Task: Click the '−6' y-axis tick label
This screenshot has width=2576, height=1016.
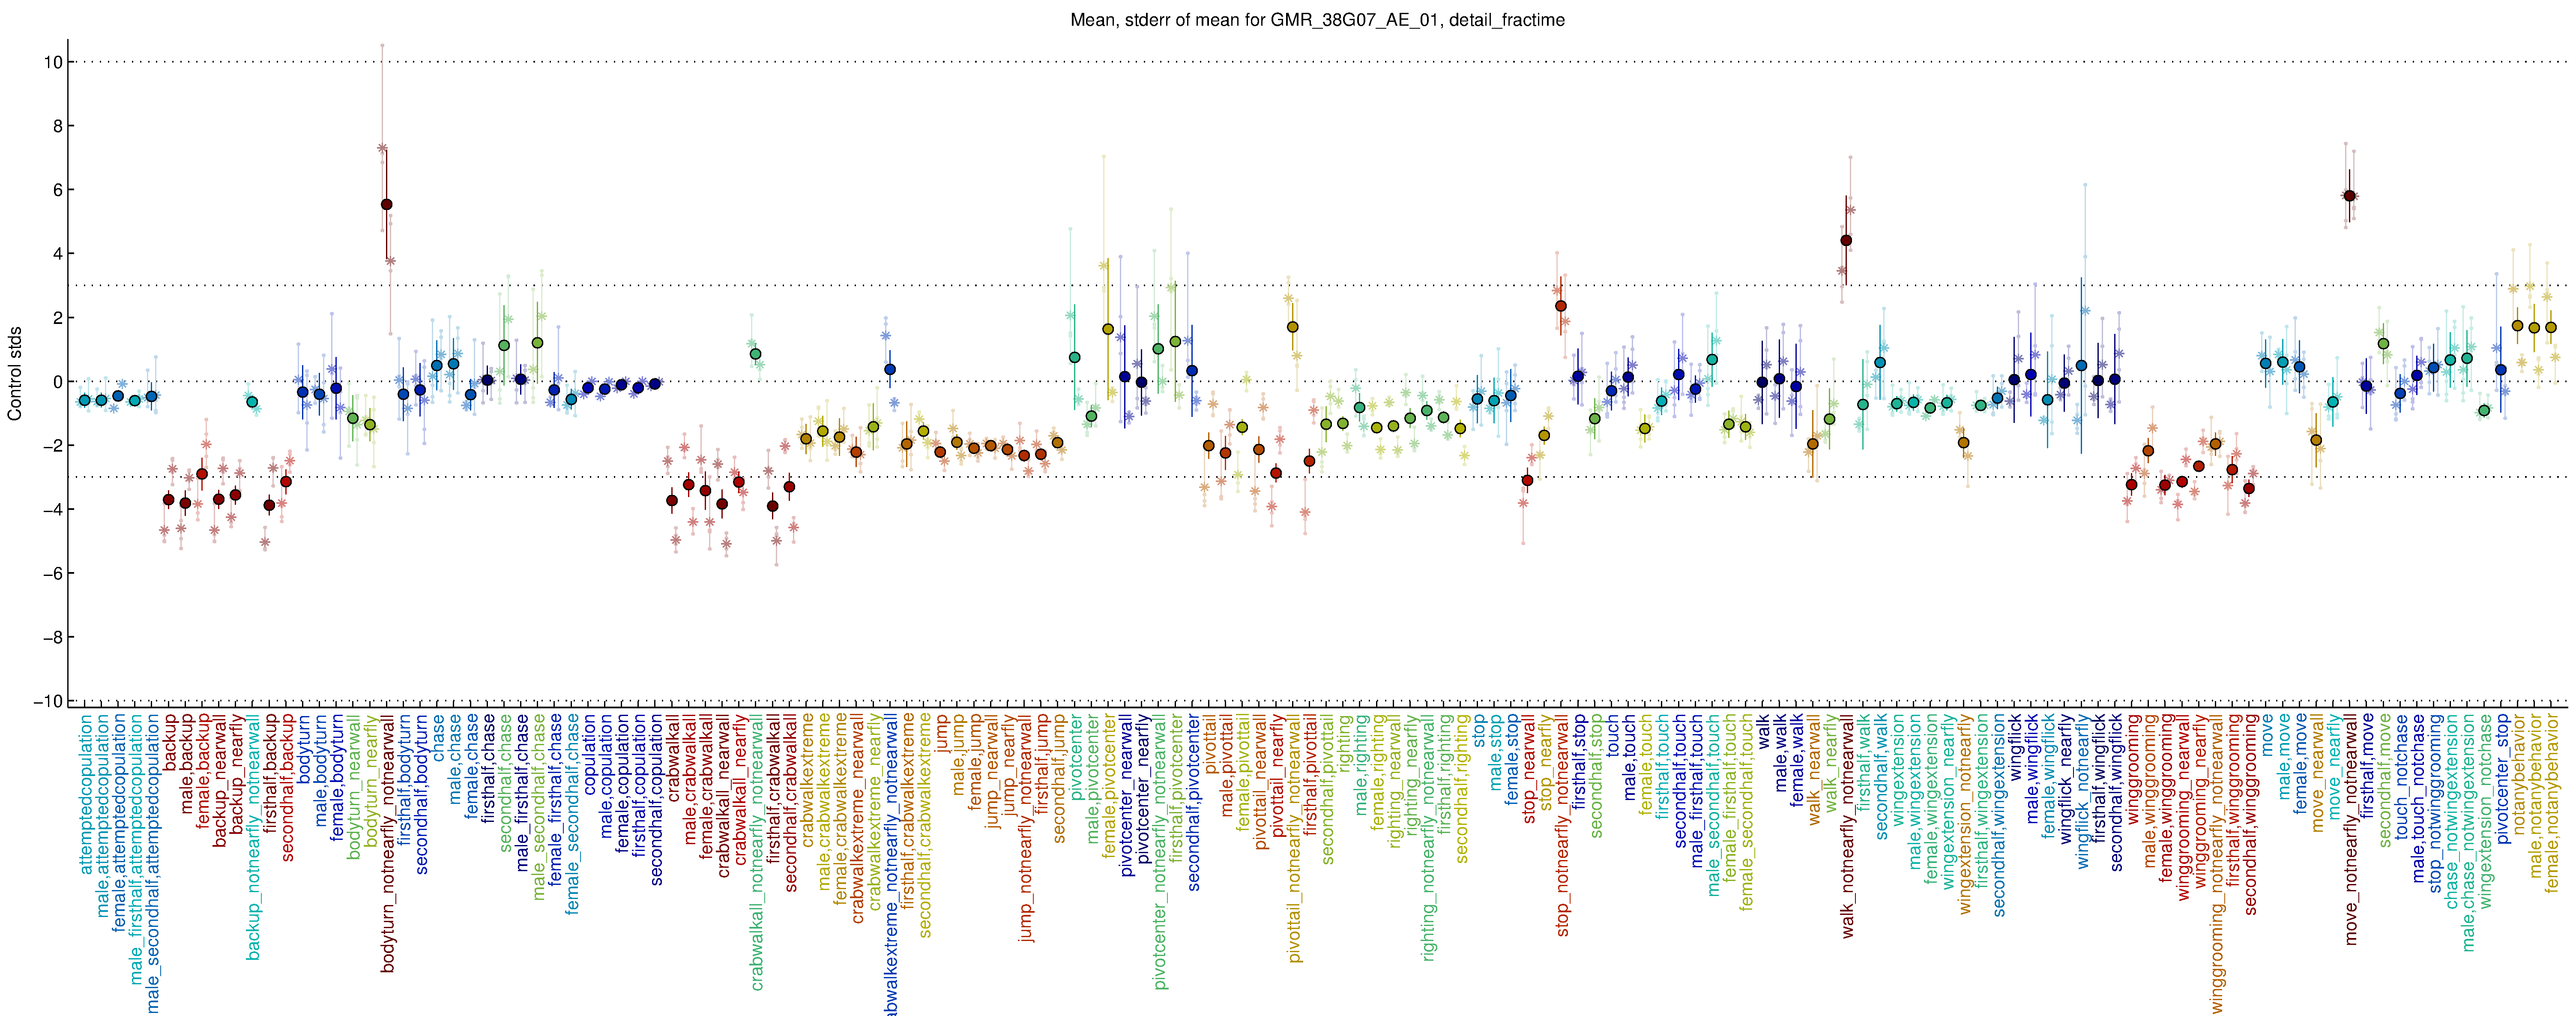Action: (53, 573)
